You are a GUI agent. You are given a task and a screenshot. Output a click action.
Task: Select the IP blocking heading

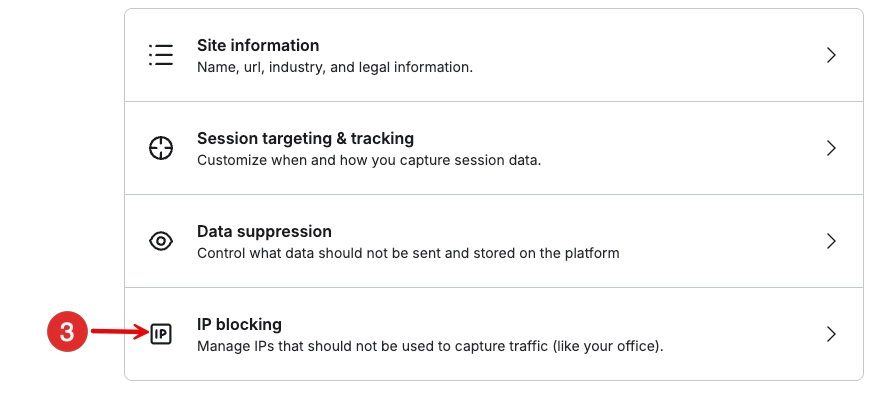tap(239, 324)
